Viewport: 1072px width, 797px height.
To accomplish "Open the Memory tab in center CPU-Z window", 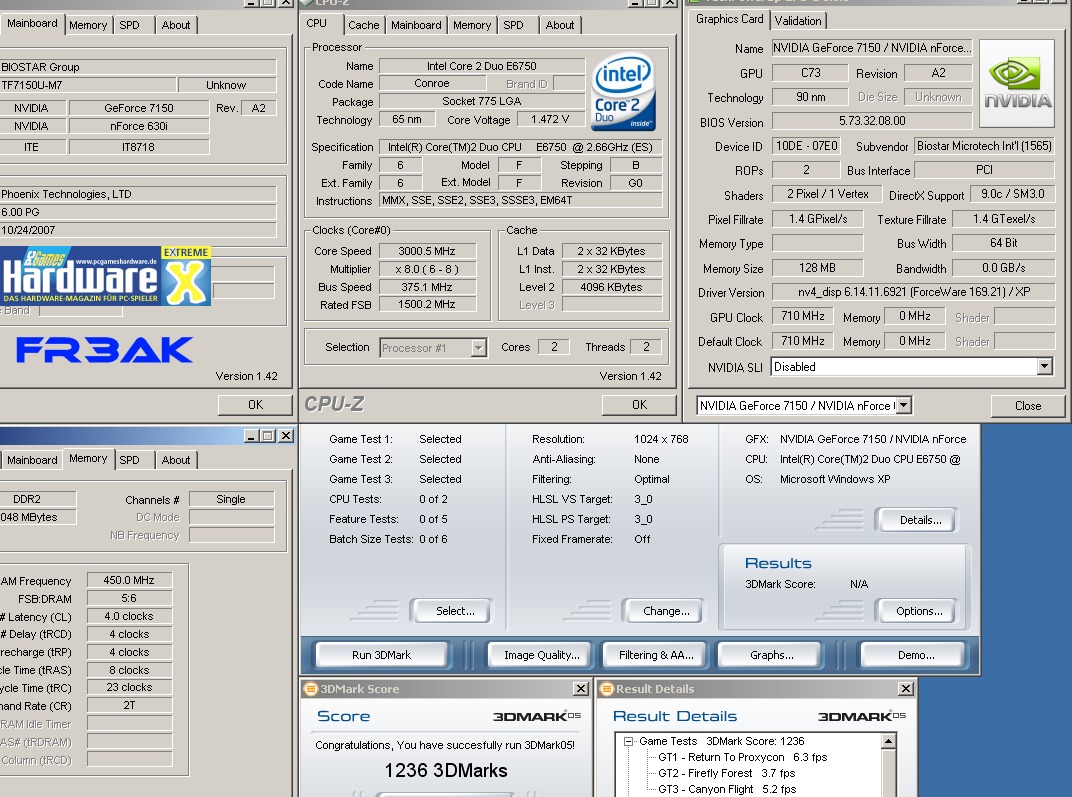I will (x=472, y=25).
